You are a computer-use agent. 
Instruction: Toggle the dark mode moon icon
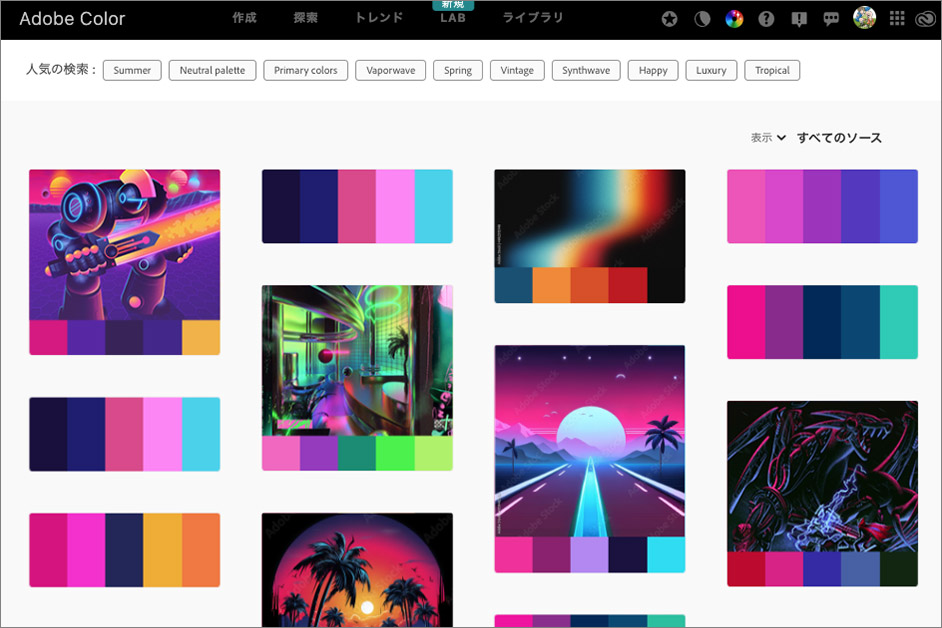click(x=702, y=19)
